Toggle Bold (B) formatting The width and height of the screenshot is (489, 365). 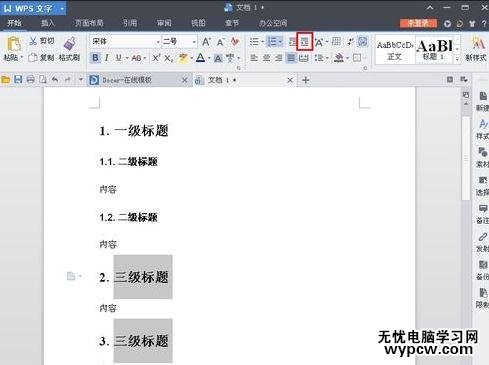[95, 58]
